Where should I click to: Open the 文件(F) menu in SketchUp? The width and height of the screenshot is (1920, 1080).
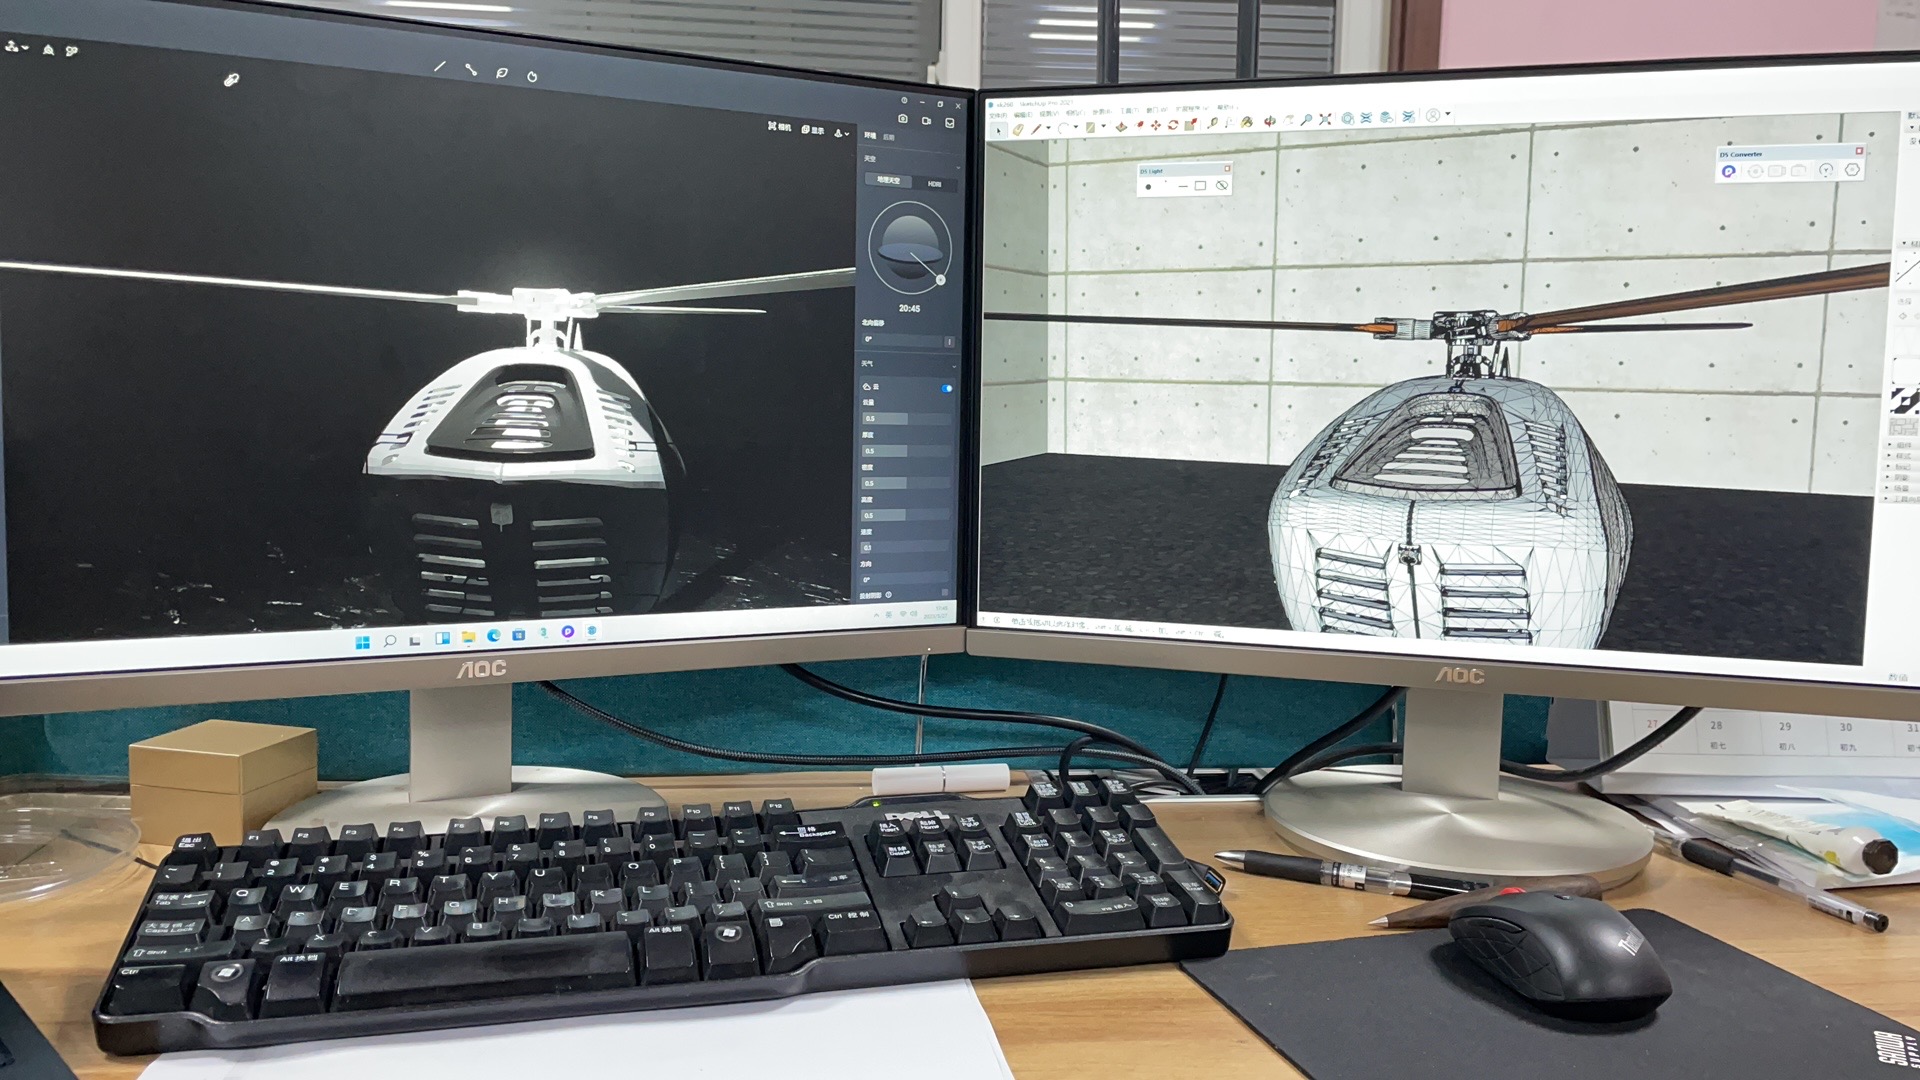point(998,115)
